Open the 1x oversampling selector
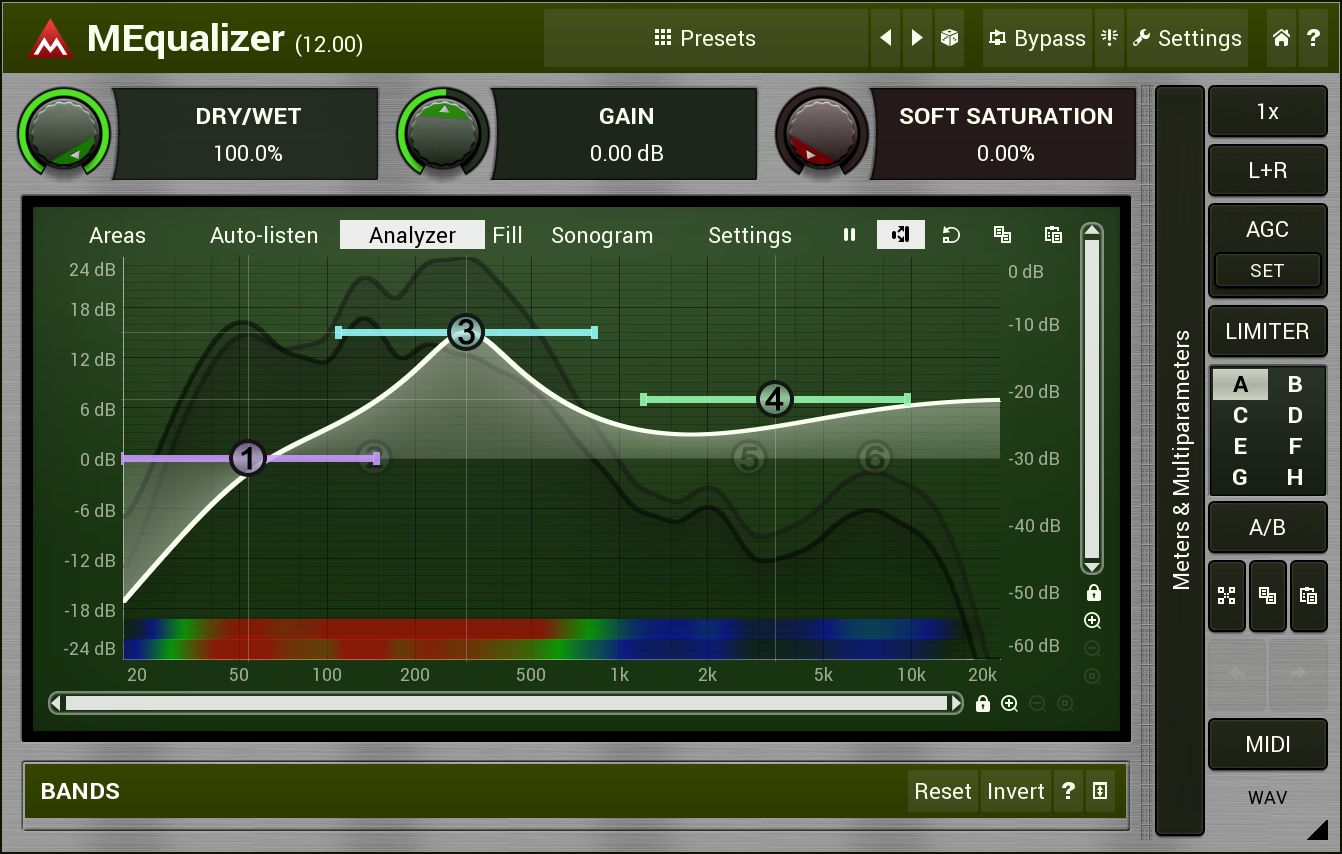1342x854 pixels. pos(1267,112)
